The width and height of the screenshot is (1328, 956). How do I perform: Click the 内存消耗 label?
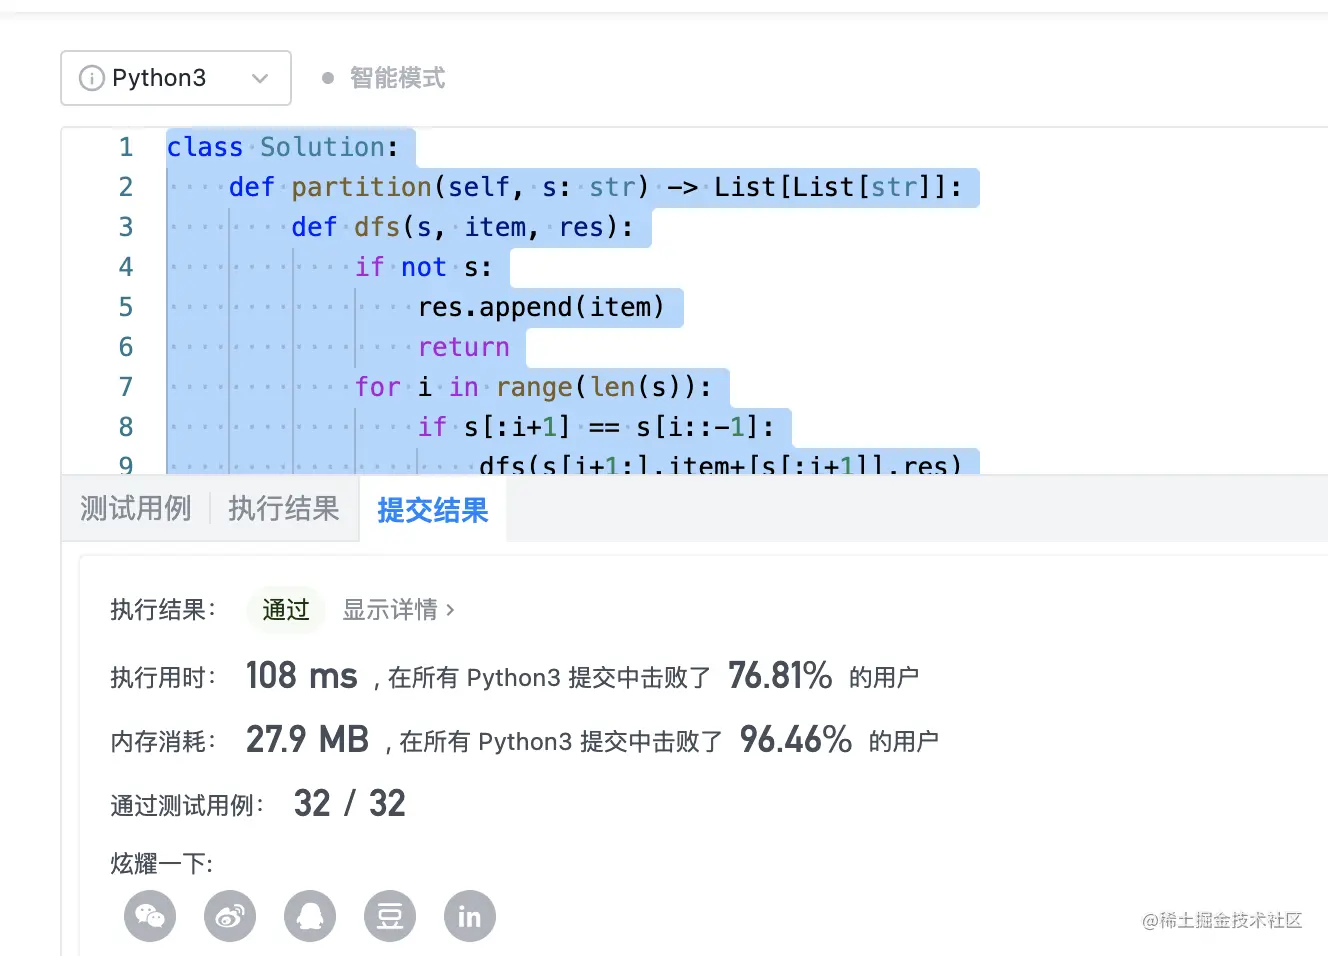(163, 742)
